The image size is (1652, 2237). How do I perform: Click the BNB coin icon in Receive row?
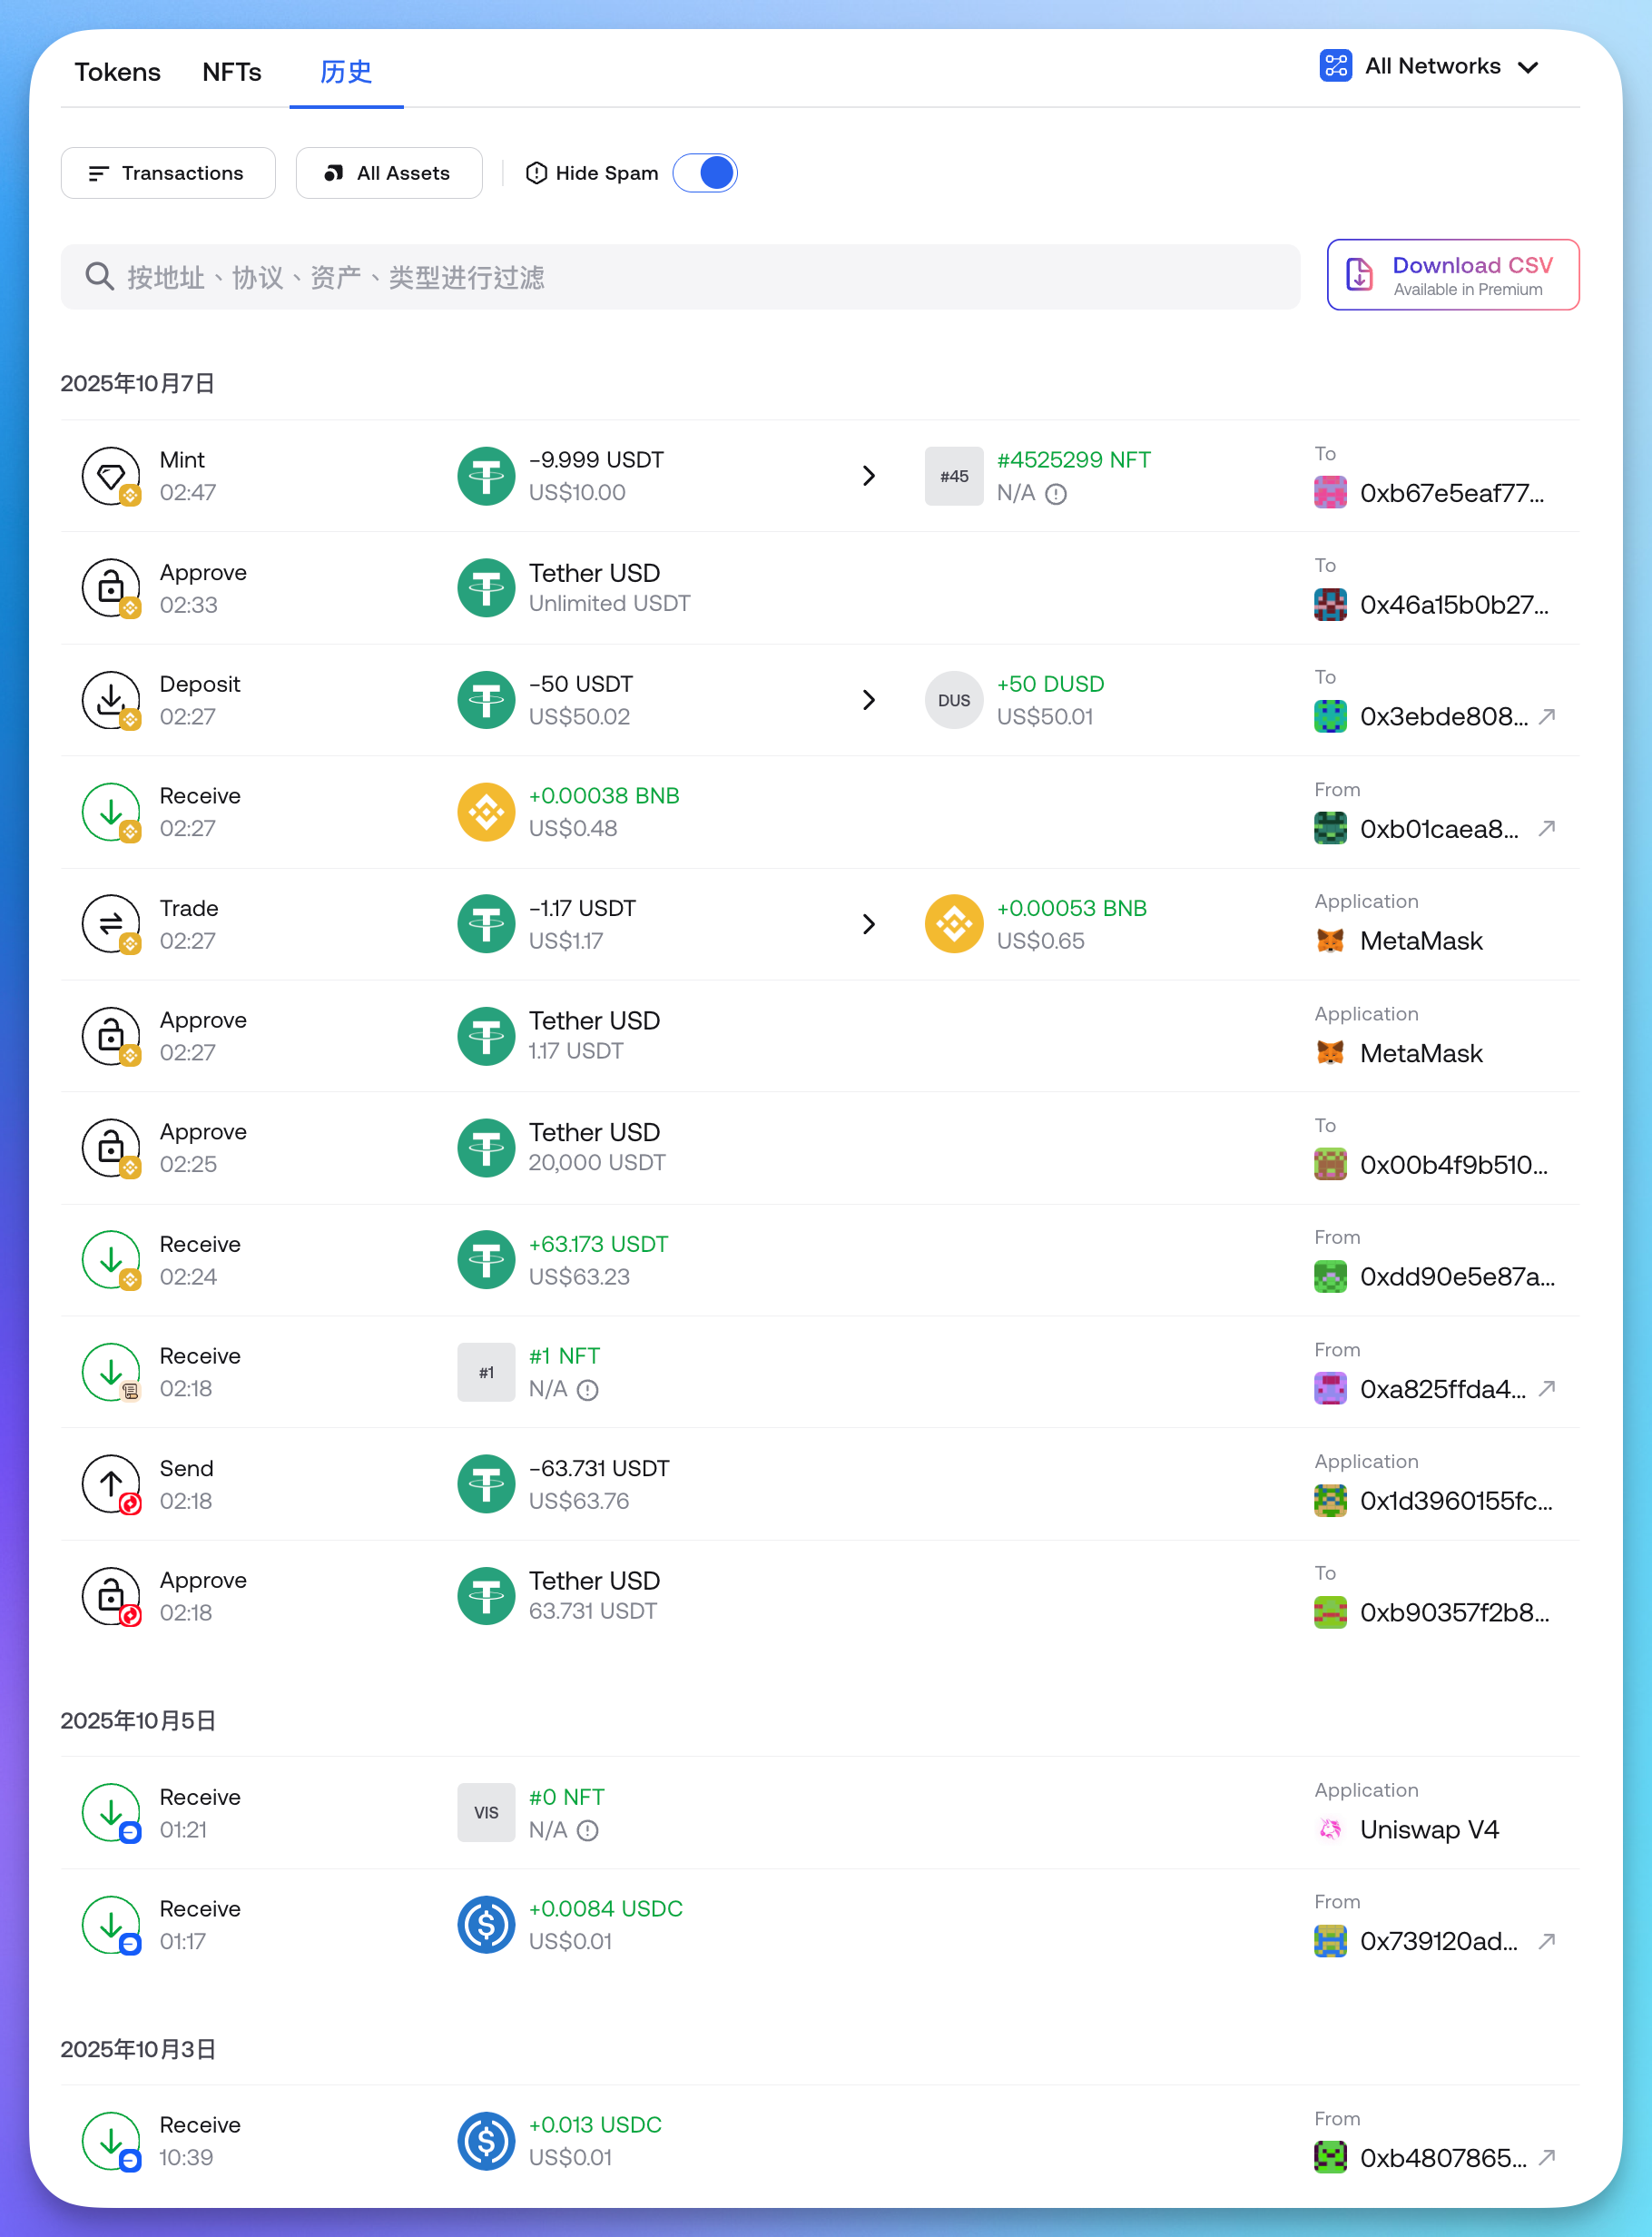click(486, 812)
